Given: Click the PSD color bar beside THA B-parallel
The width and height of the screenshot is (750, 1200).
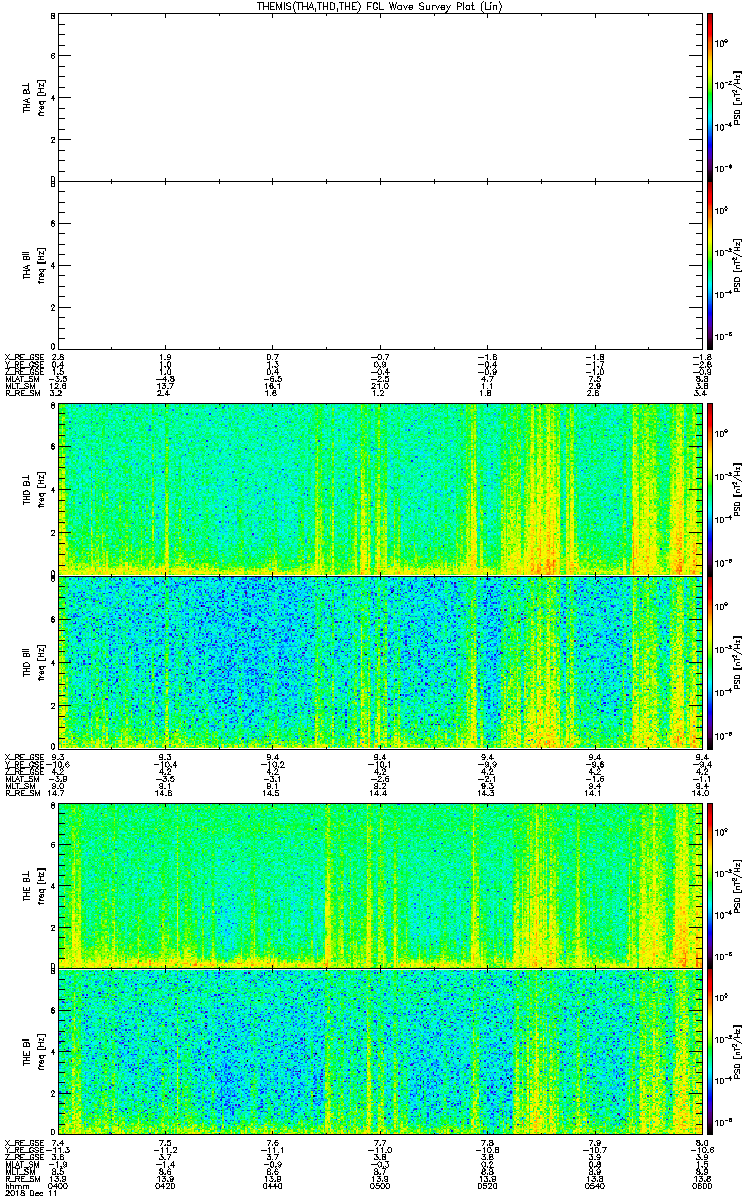Looking at the screenshot, I should click(x=710, y=263).
